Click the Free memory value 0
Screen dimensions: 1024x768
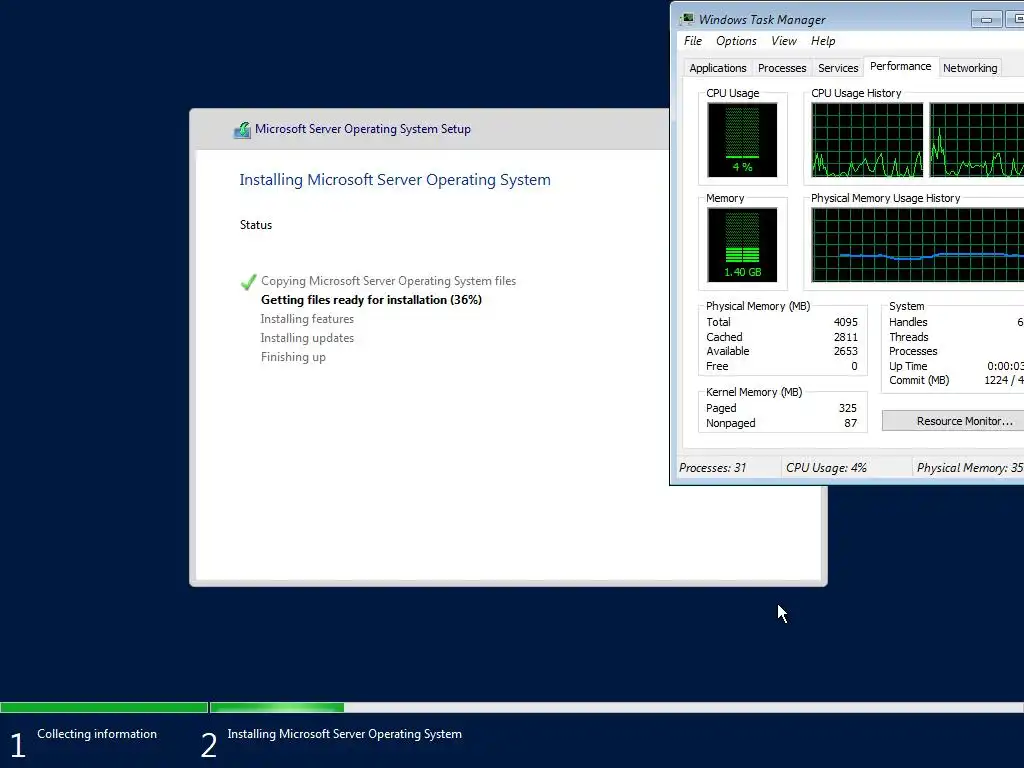854,366
